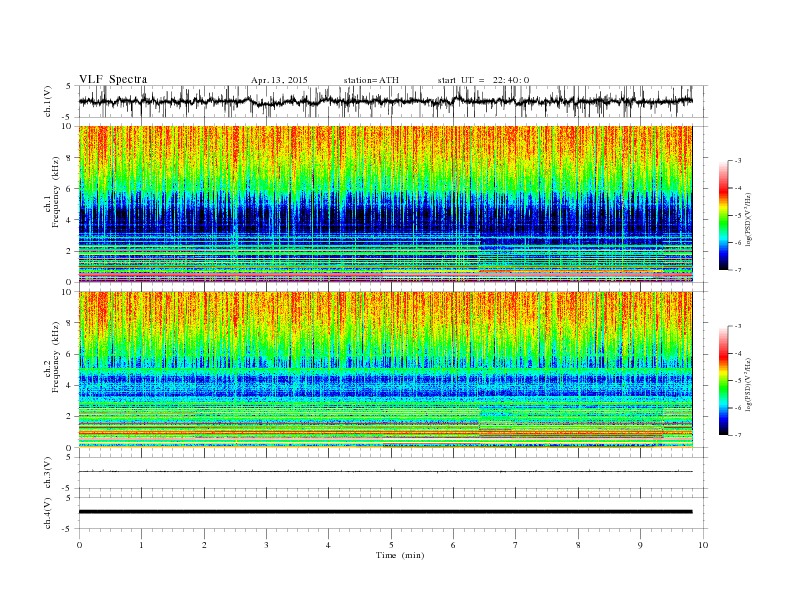792x612 pixels.
Task: Click the ch.1 voltage waveform trace
Action: (x=385, y=101)
